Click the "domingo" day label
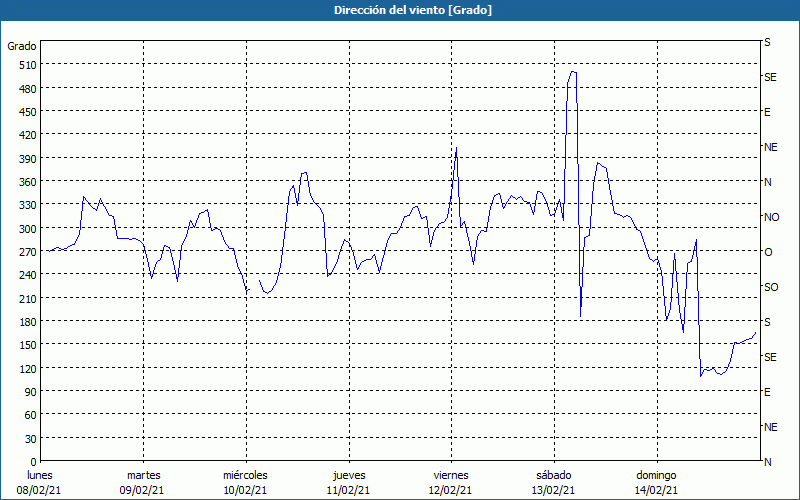The width and height of the screenshot is (800, 500). pyautogui.click(x=656, y=476)
